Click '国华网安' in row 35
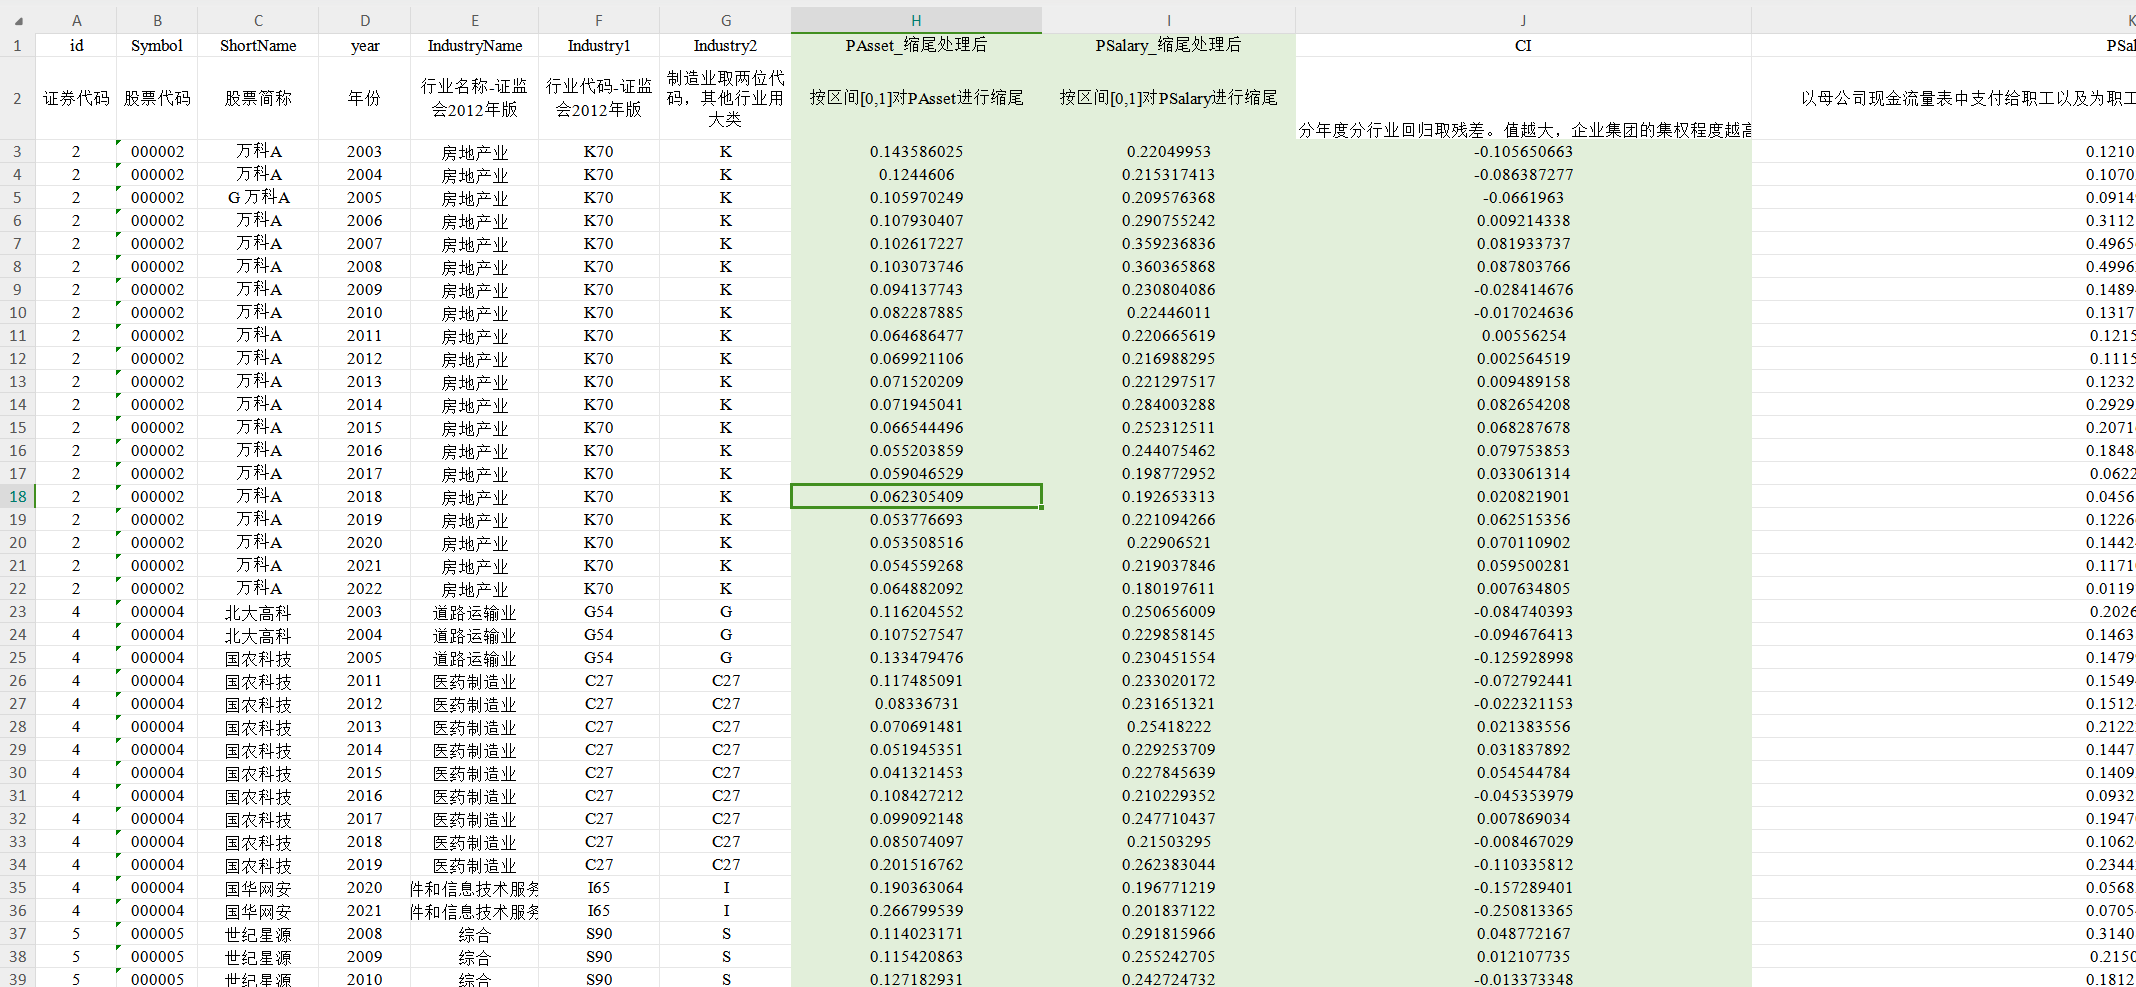 click(258, 887)
